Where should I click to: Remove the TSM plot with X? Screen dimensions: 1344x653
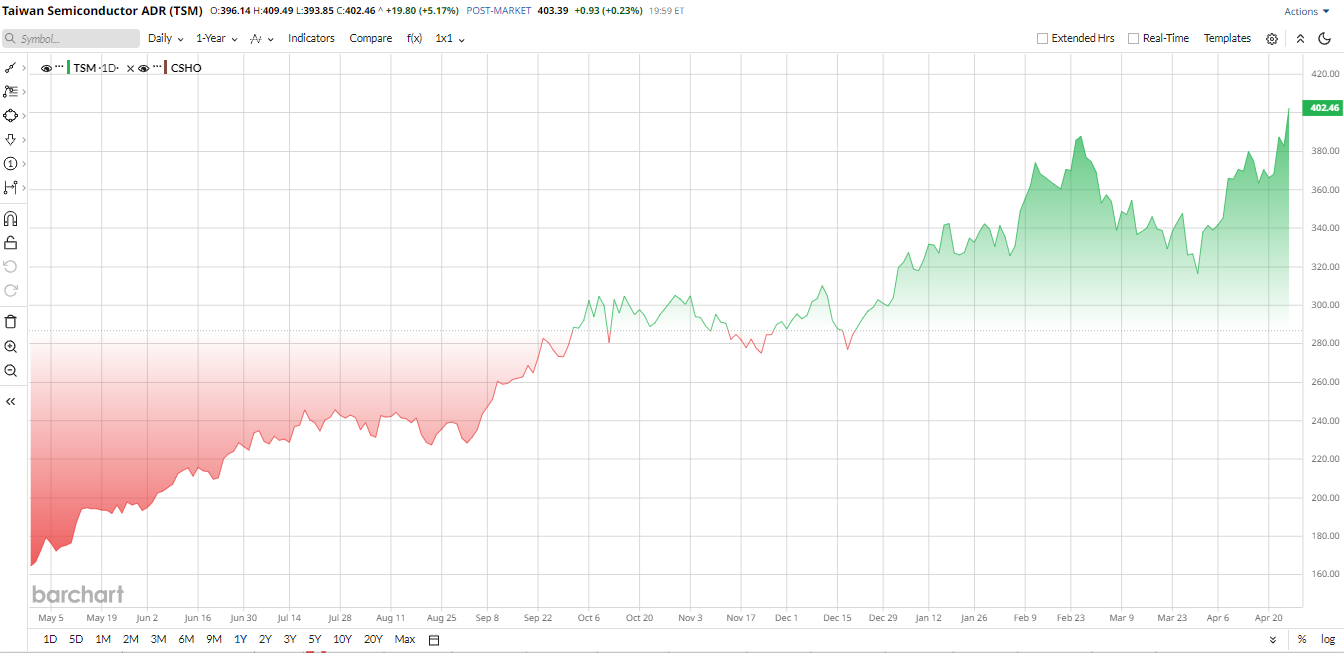(130, 68)
